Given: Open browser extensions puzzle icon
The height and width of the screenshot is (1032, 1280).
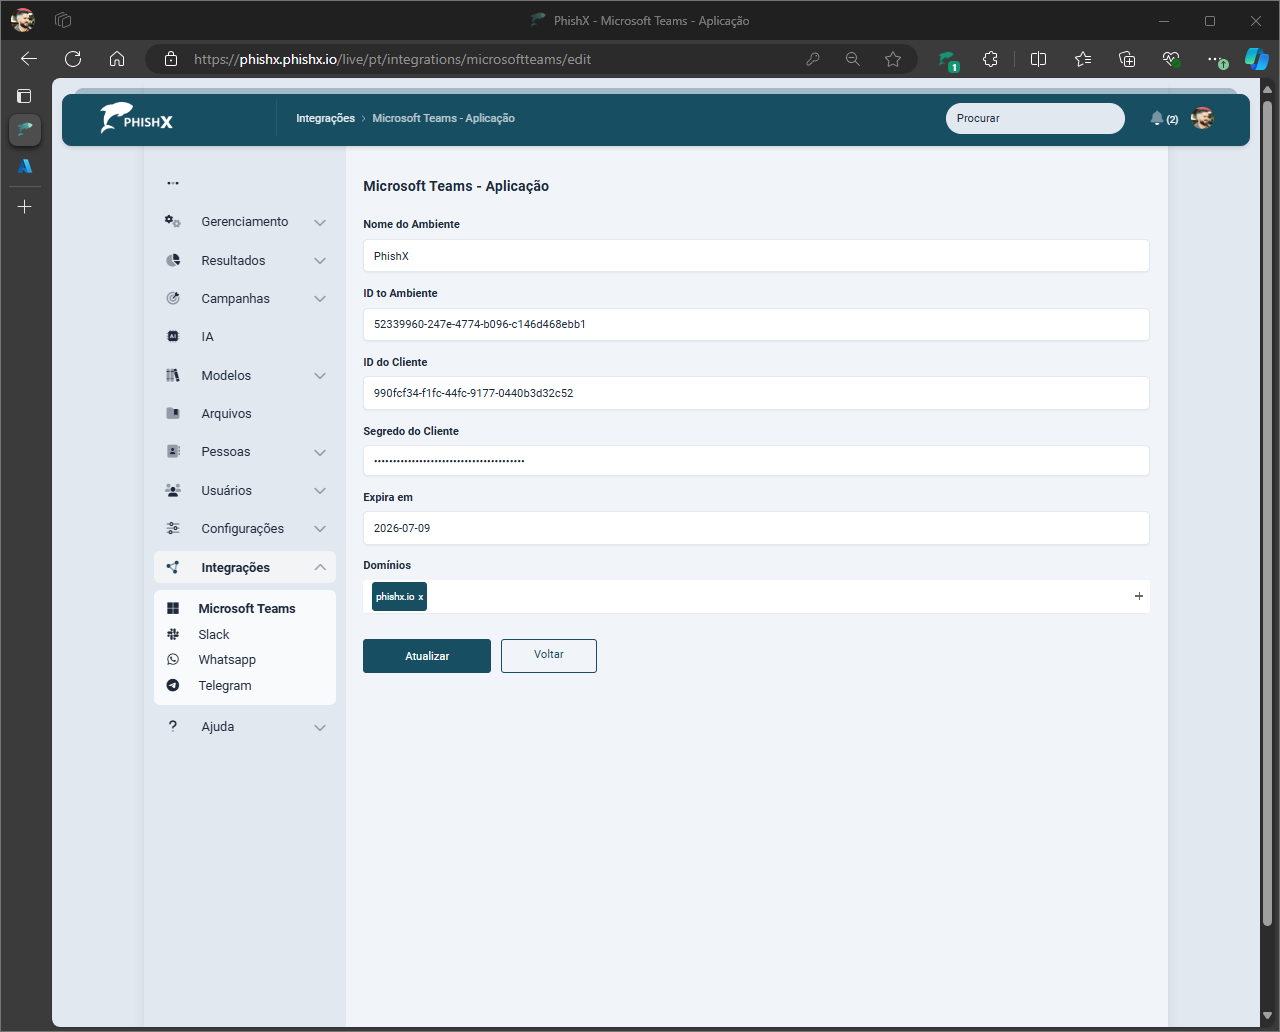Looking at the screenshot, I should [x=990, y=59].
